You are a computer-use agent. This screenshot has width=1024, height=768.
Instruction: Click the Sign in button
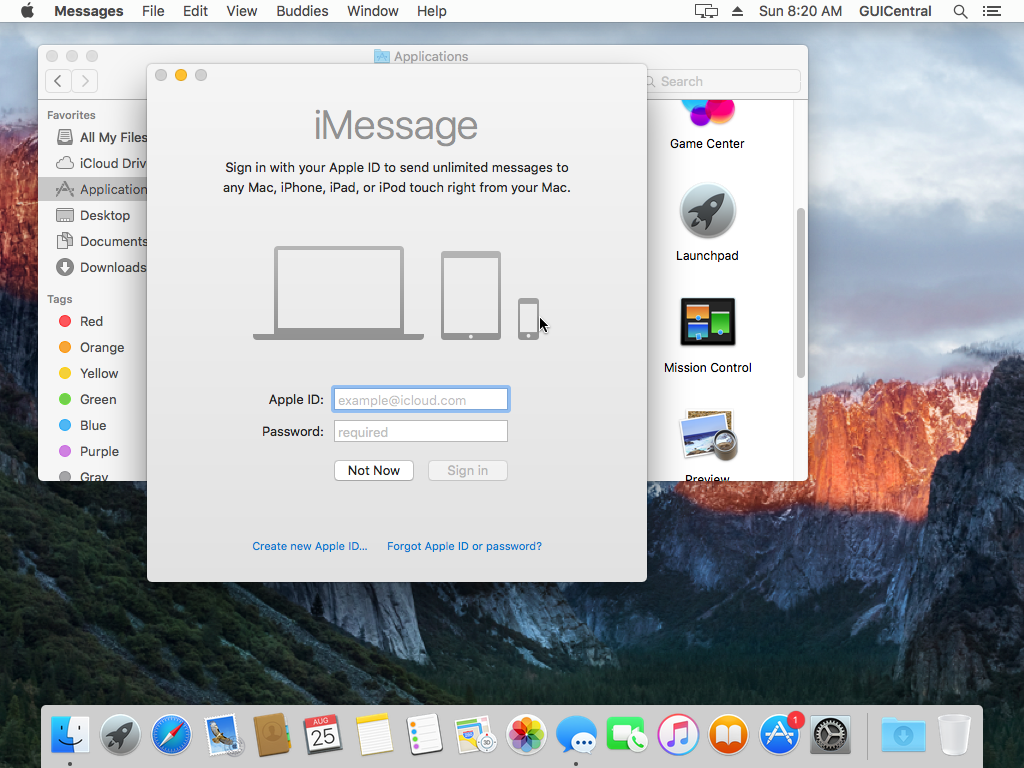coord(468,470)
